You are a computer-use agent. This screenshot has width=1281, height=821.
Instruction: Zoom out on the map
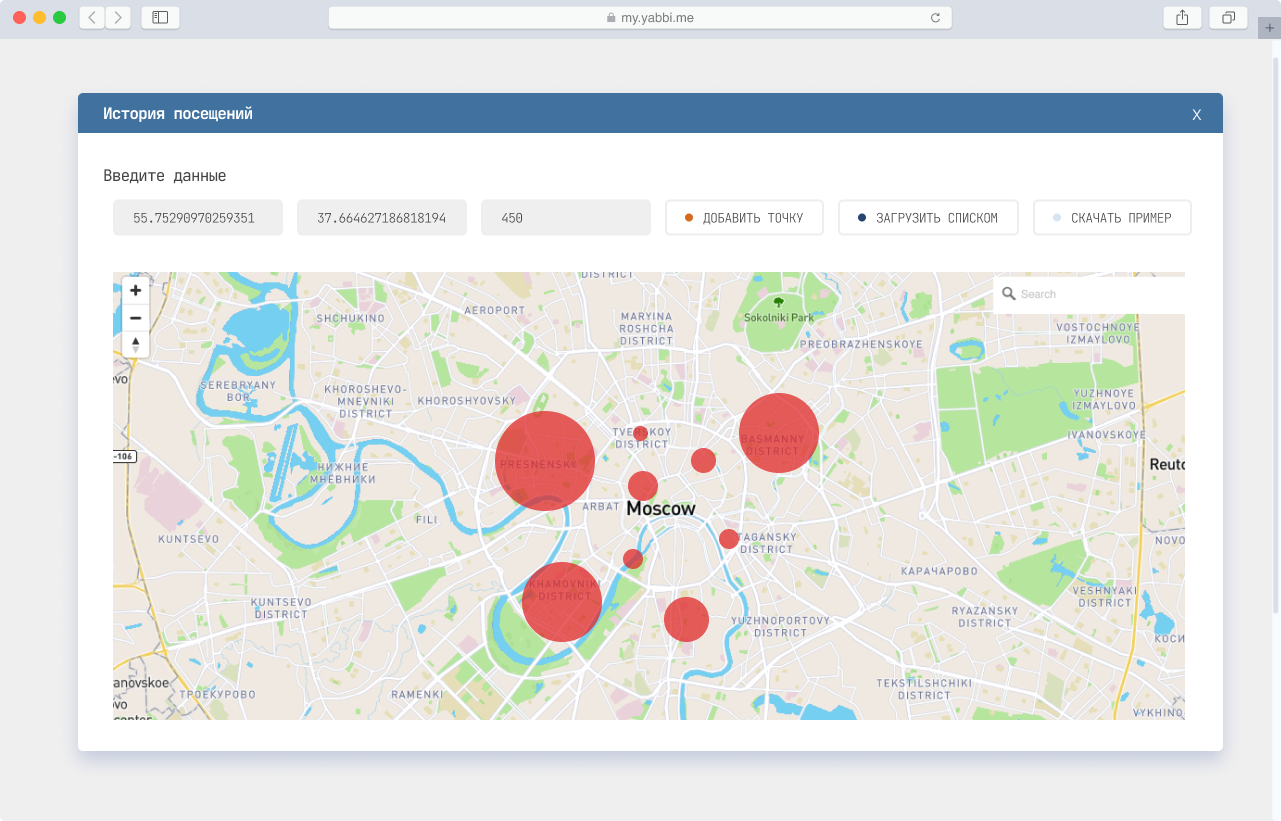pyautogui.click(x=136, y=318)
